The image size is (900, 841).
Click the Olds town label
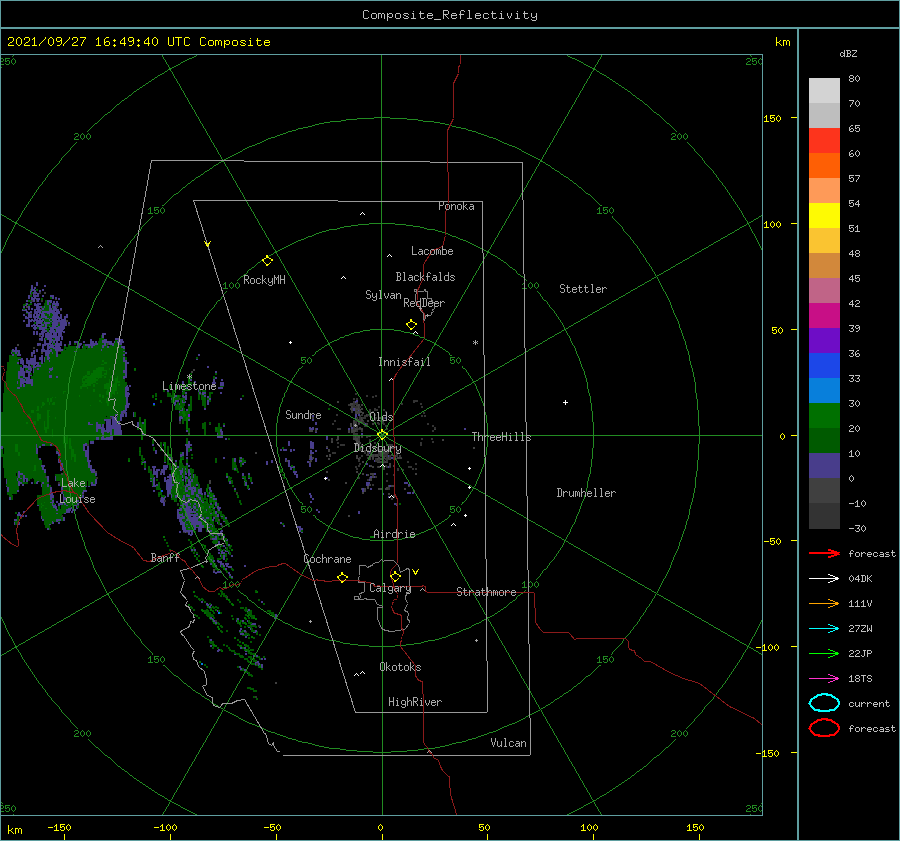pos(381,417)
